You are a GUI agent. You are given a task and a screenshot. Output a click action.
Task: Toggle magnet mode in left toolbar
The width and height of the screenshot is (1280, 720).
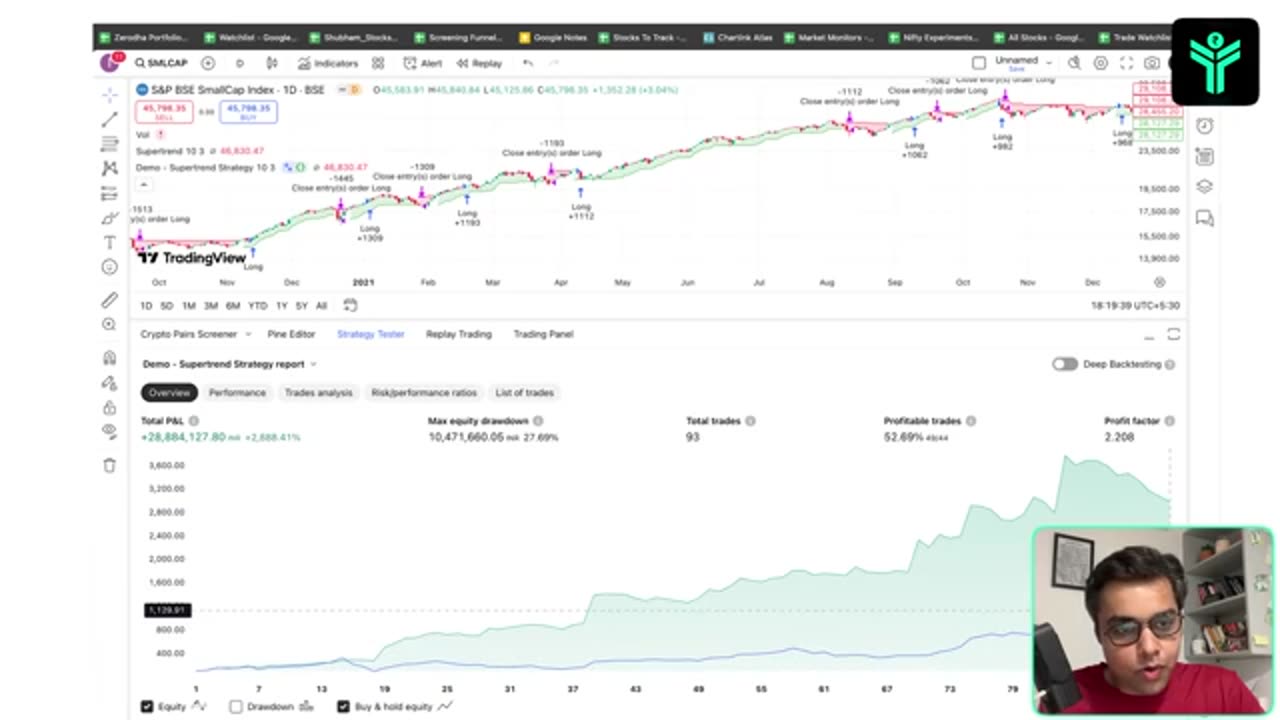click(109, 358)
